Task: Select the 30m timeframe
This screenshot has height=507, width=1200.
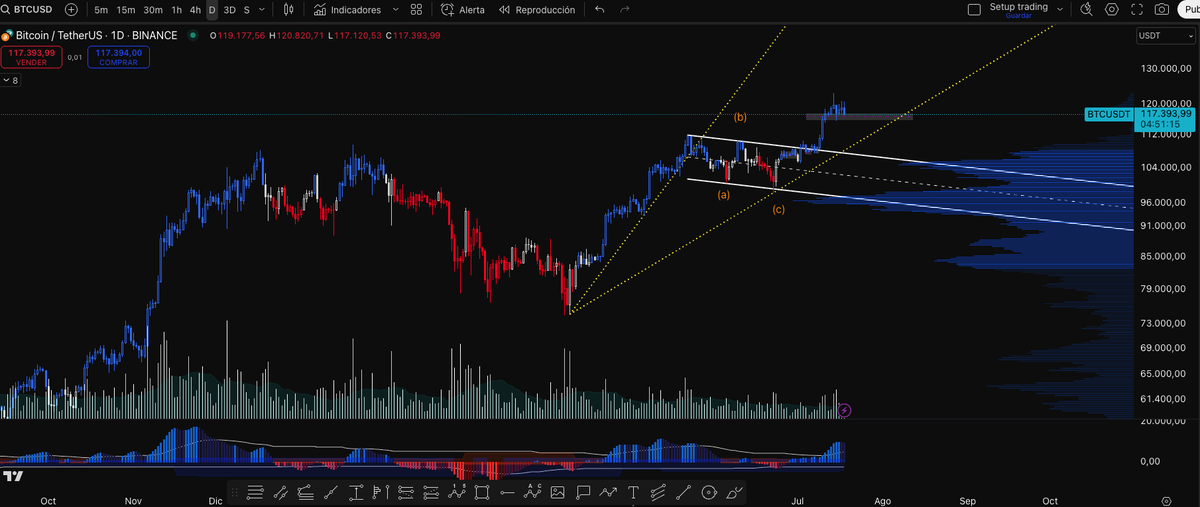Action: point(153,9)
